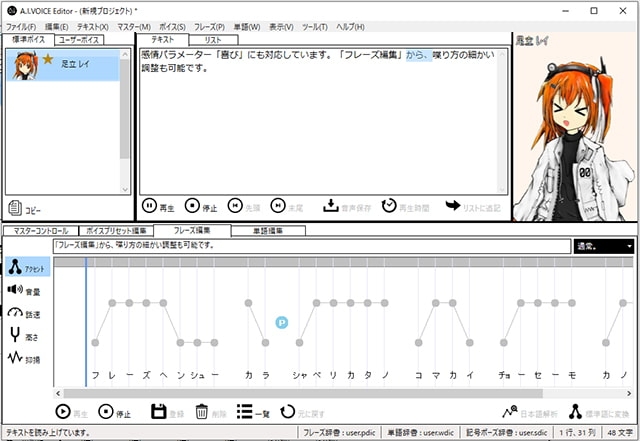The width and height of the screenshot is (640, 441).
Task: Click the リストに追記 arrow icon
Action: (x=453, y=205)
